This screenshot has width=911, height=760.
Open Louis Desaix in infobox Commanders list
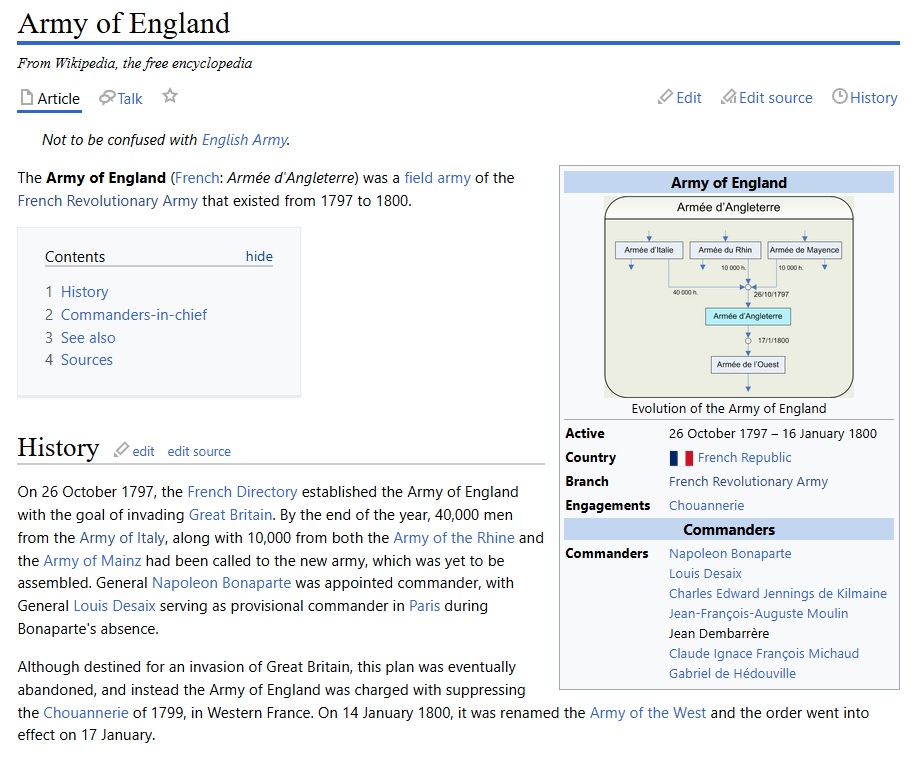pos(705,573)
